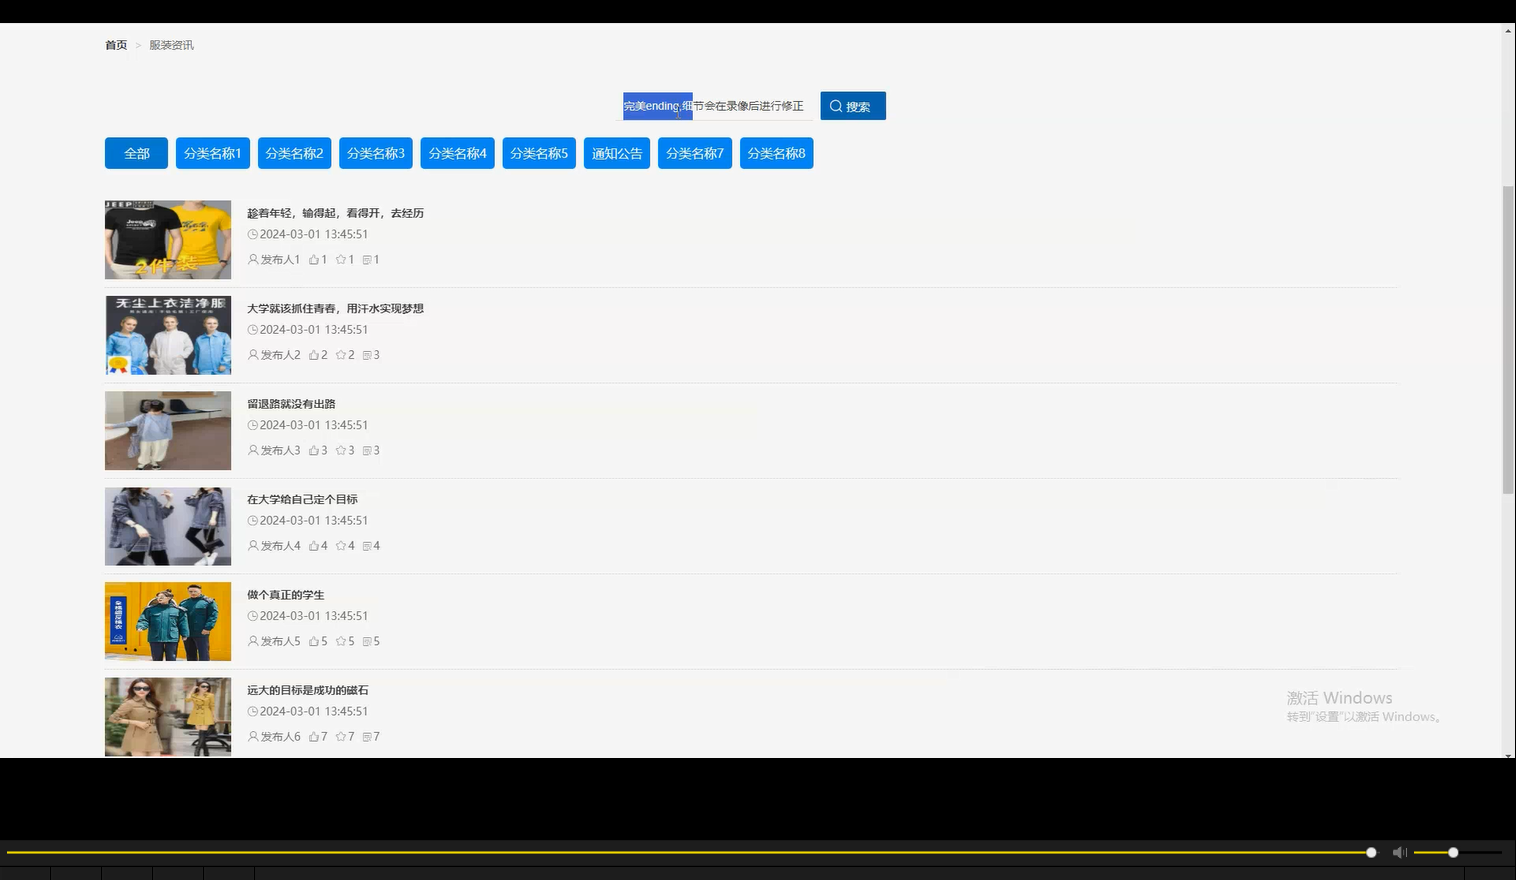Click the page vertical scrollbar thumb

(1508, 340)
